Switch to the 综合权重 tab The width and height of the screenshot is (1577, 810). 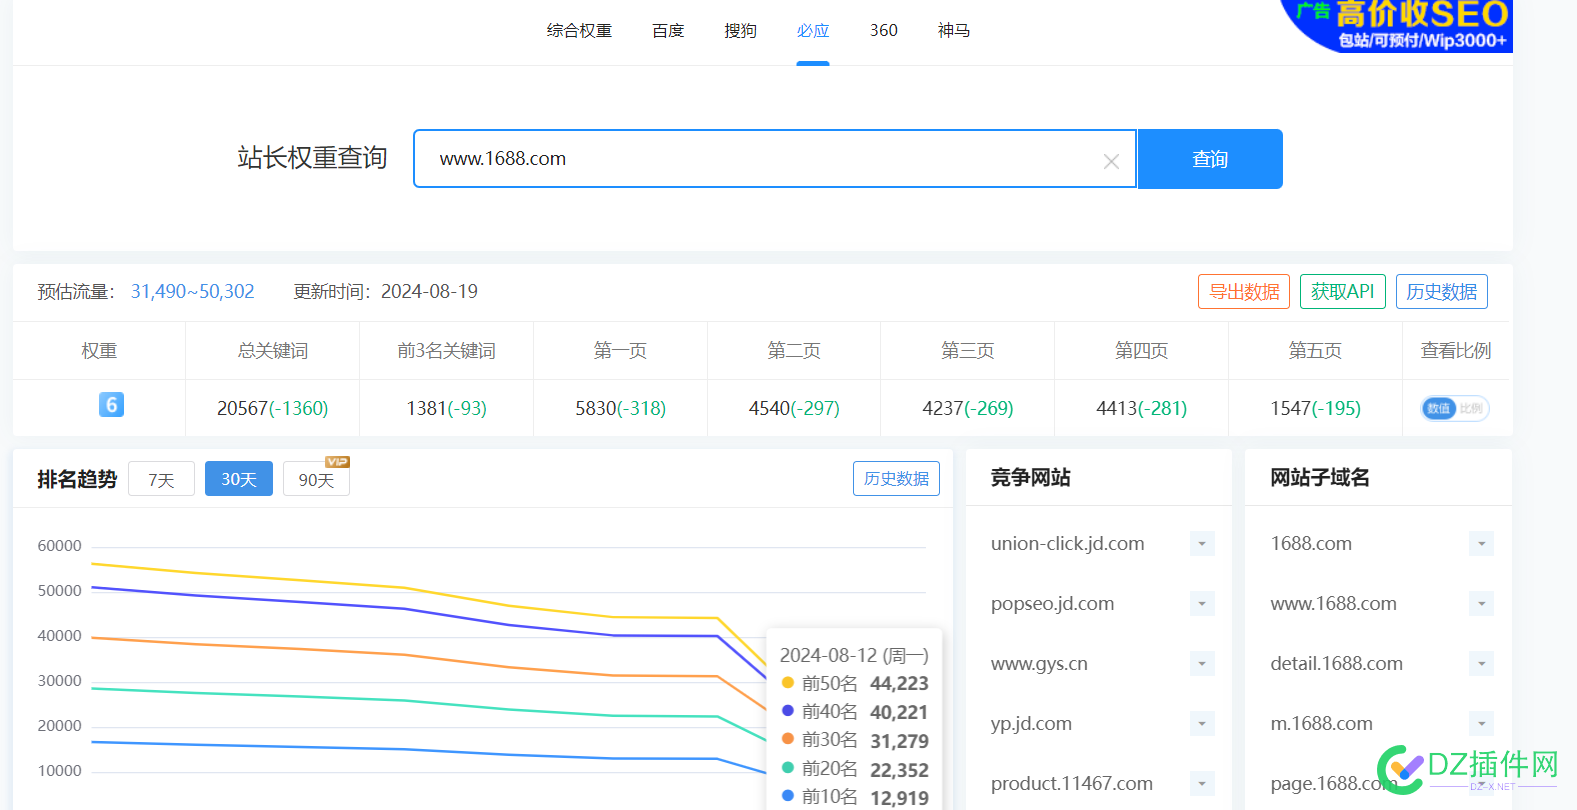coord(579,31)
